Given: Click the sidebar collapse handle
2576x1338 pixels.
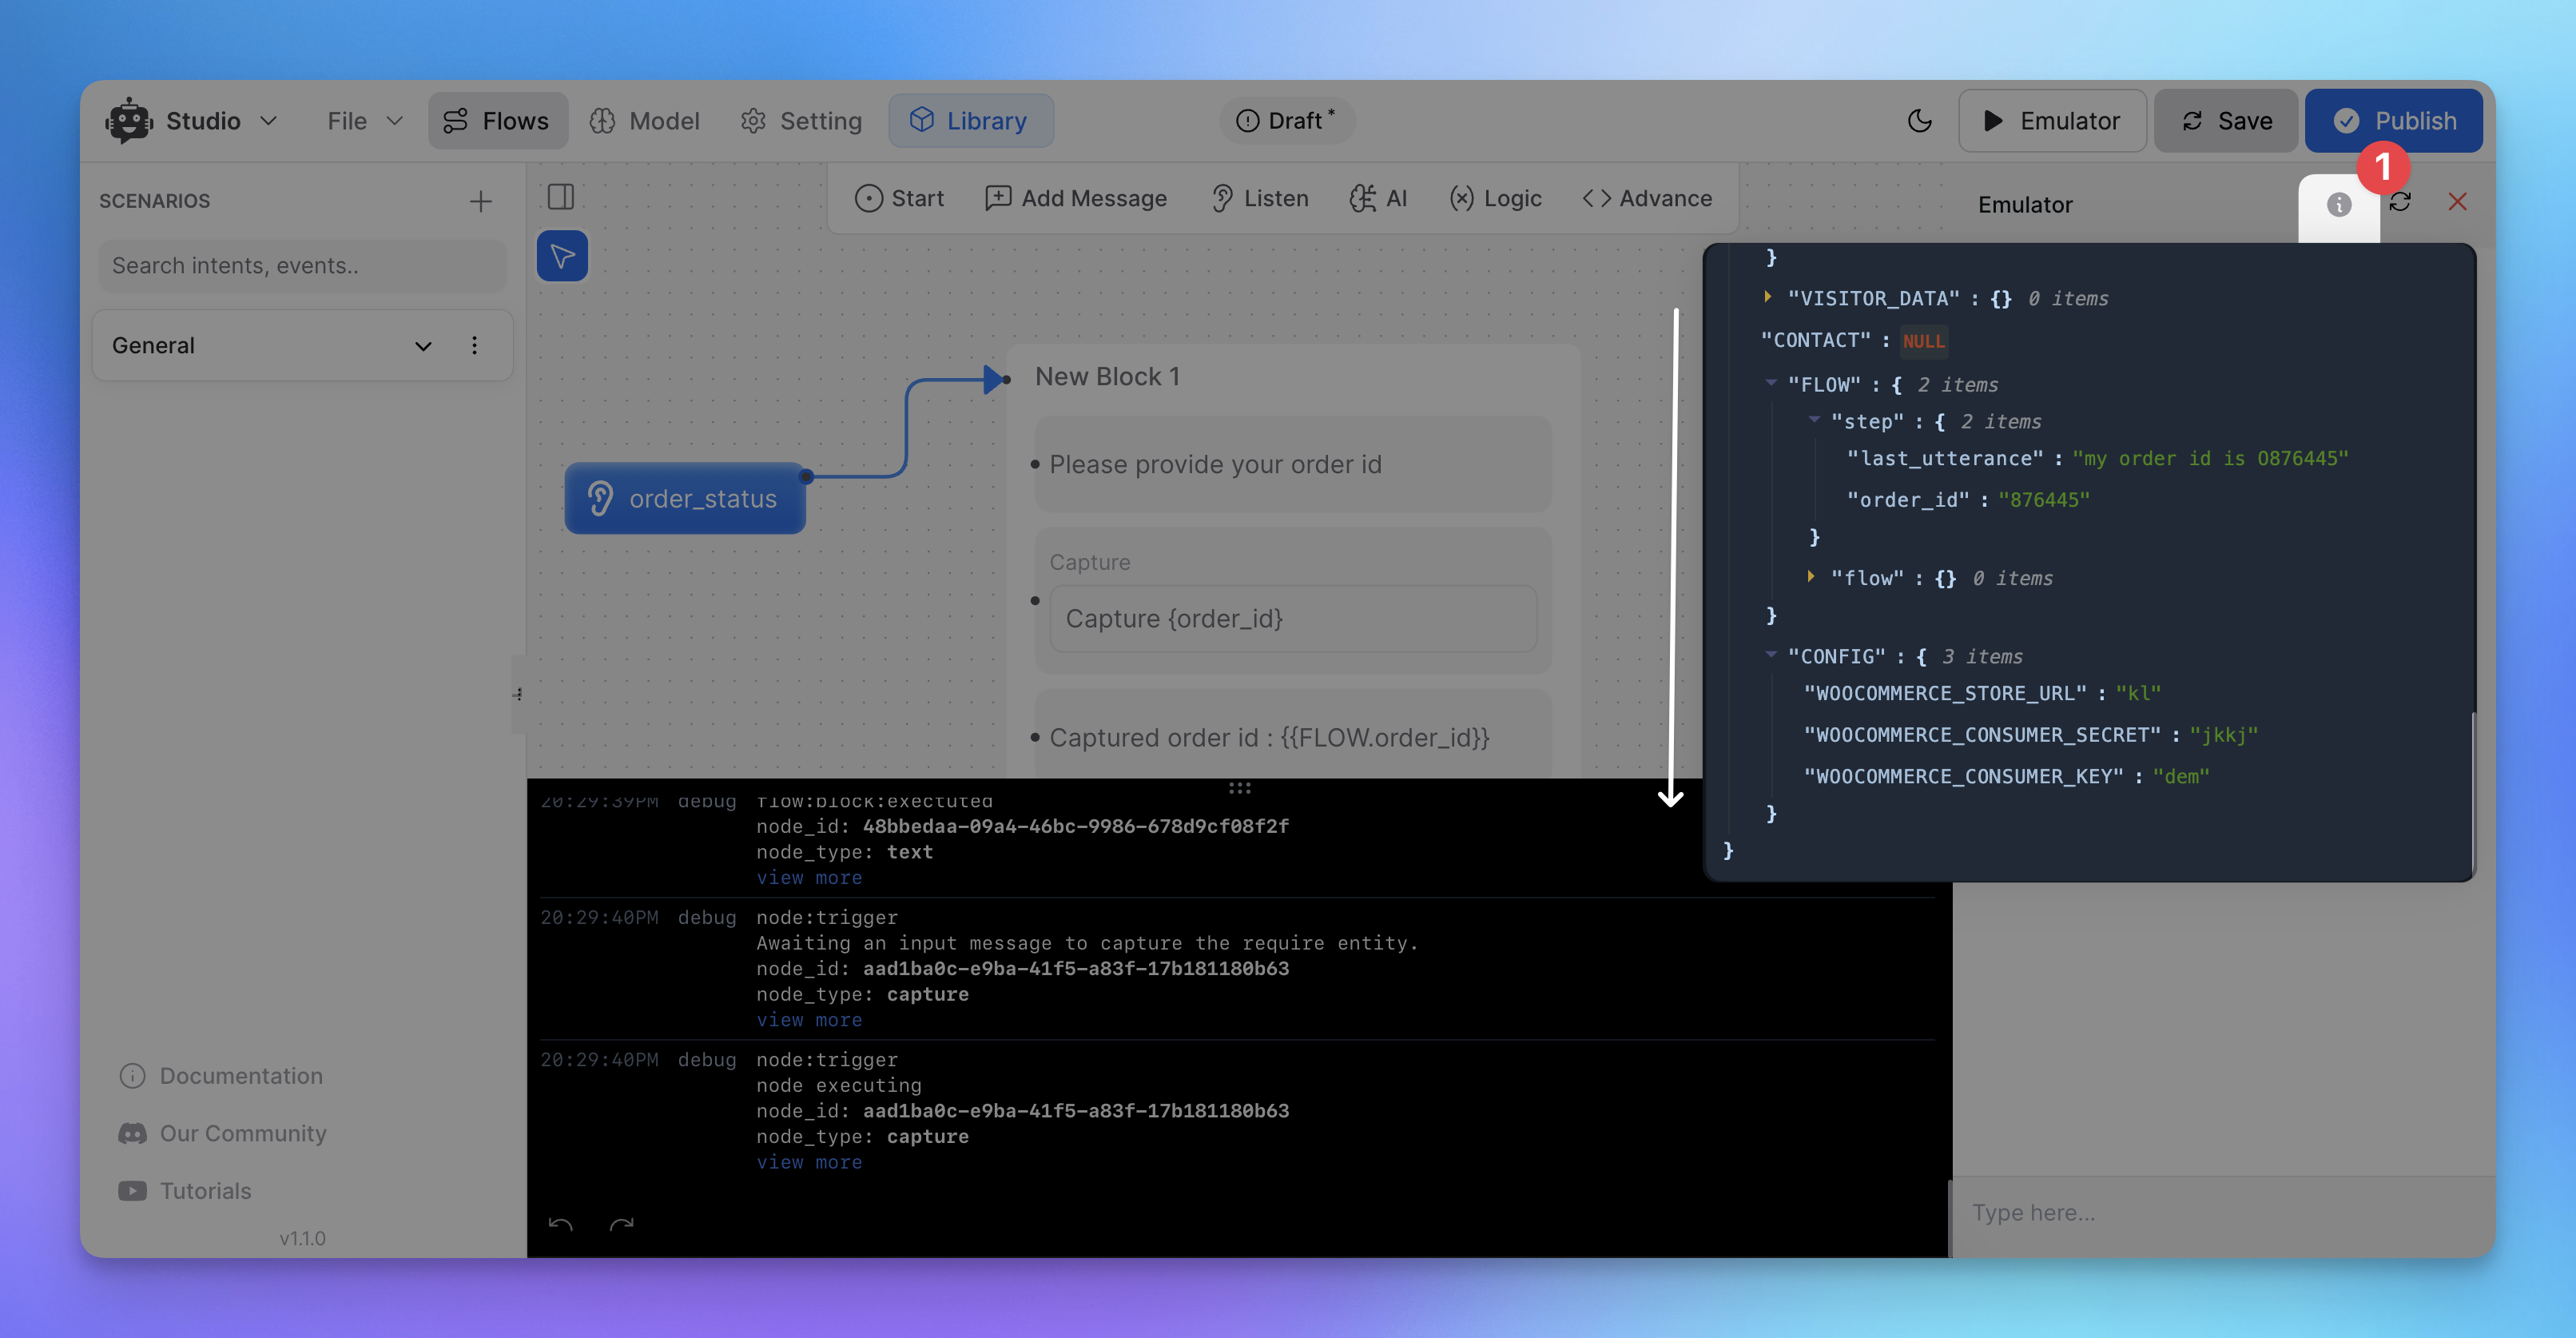Looking at the screenshot, I should [518, 694].
